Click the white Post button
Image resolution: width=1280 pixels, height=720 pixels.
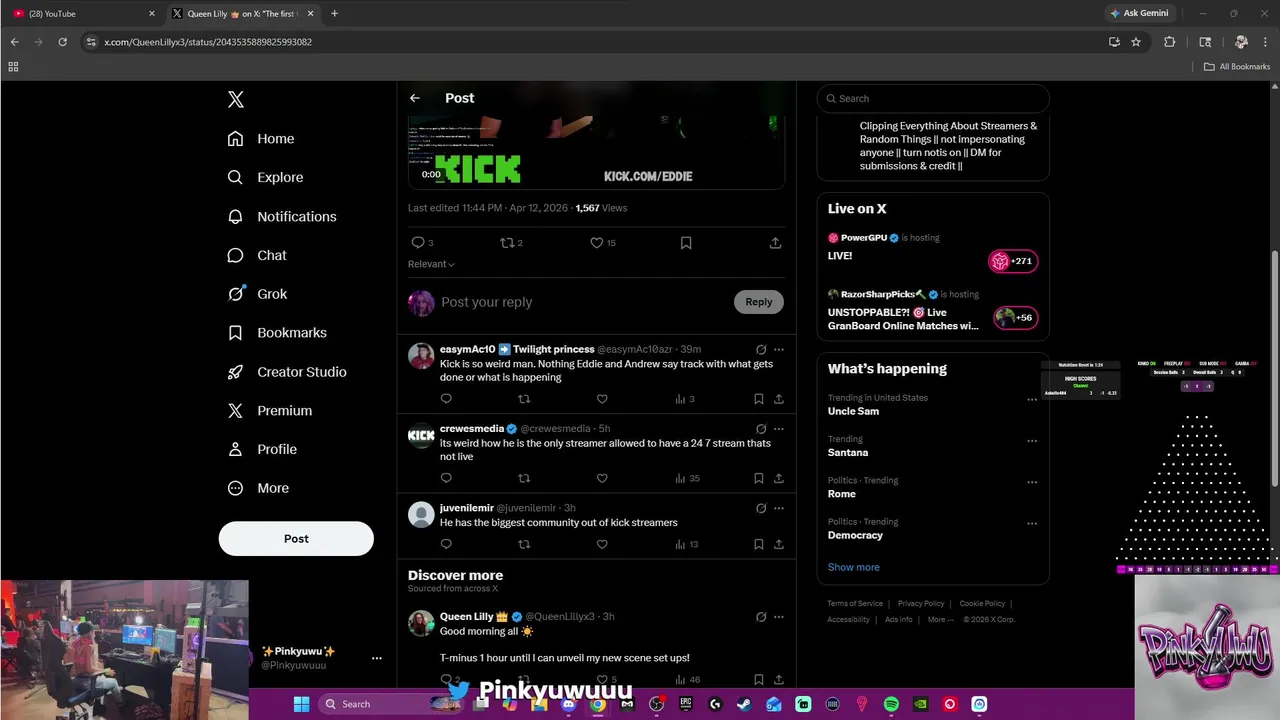pyautogui.click(x=296, y=538)
